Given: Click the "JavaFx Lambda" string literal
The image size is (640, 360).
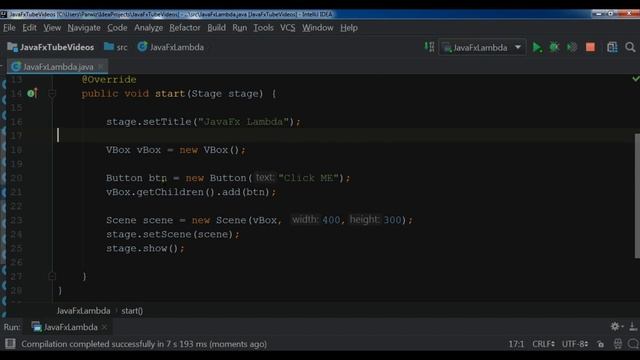Looking at the screenshot, I should 243,122.
